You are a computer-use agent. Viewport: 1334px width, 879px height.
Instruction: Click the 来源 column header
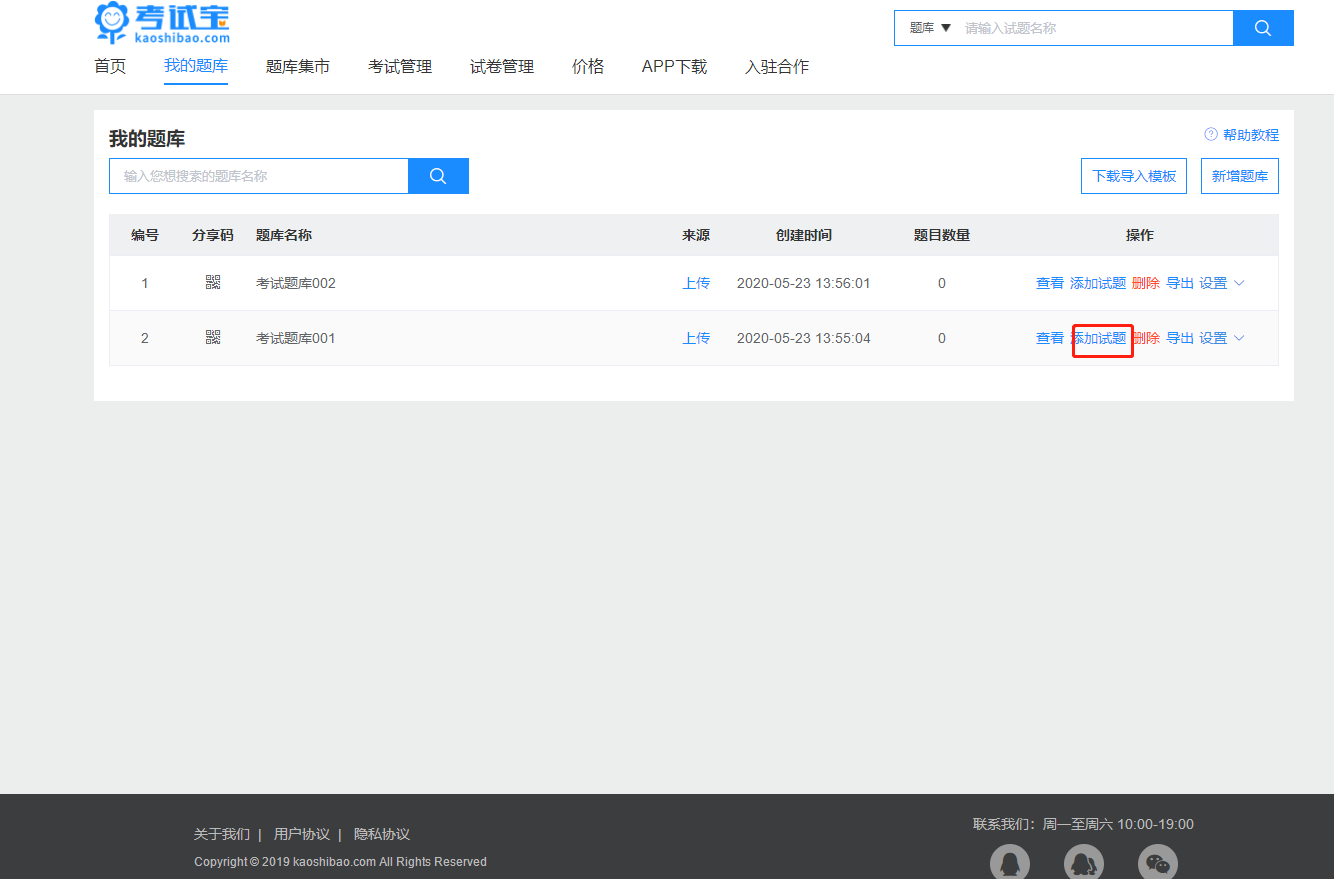click(696, 235)
